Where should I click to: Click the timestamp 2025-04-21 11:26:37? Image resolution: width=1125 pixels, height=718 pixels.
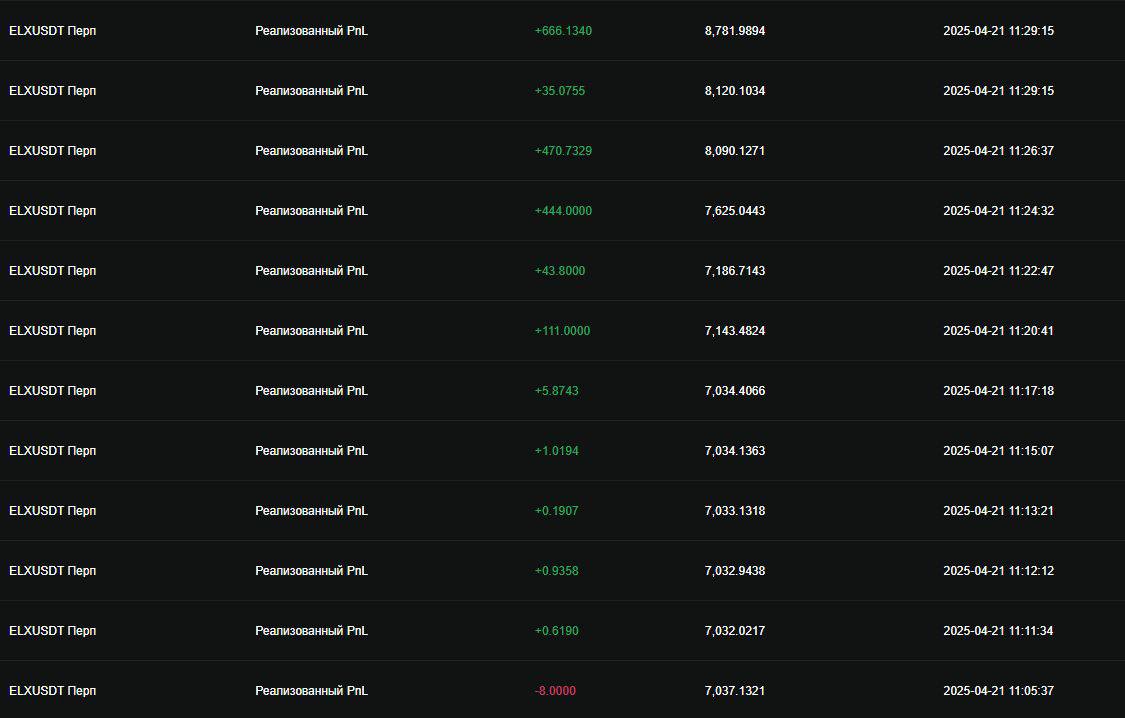coord(998,151)
